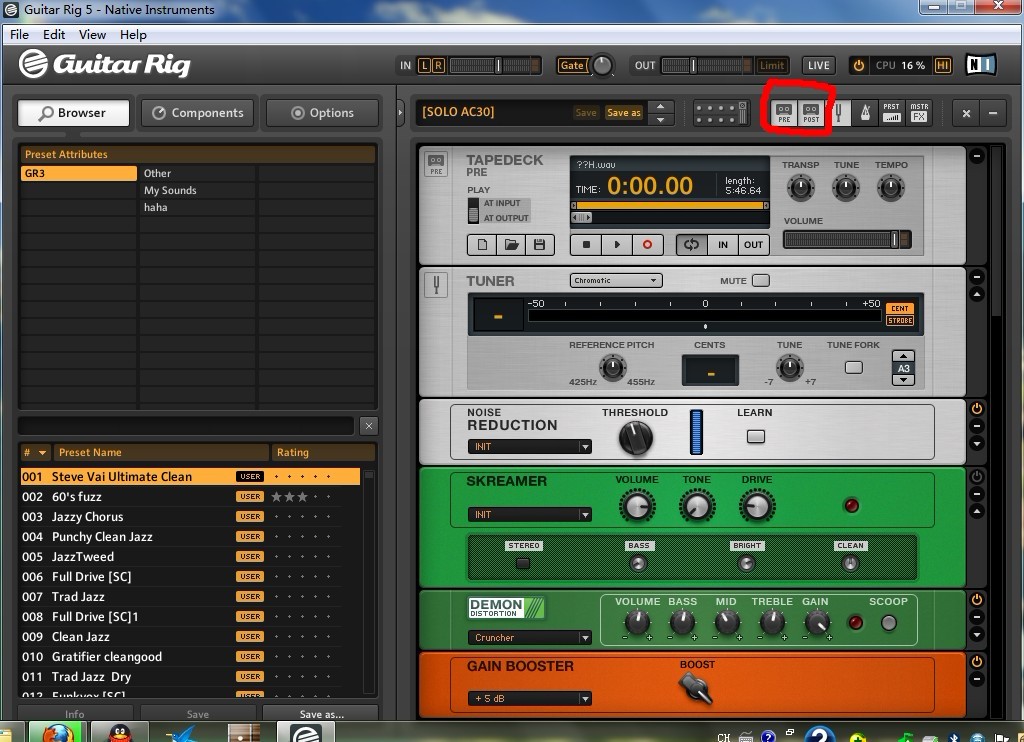Toggle the Gain Booster power button

[977, 661]
